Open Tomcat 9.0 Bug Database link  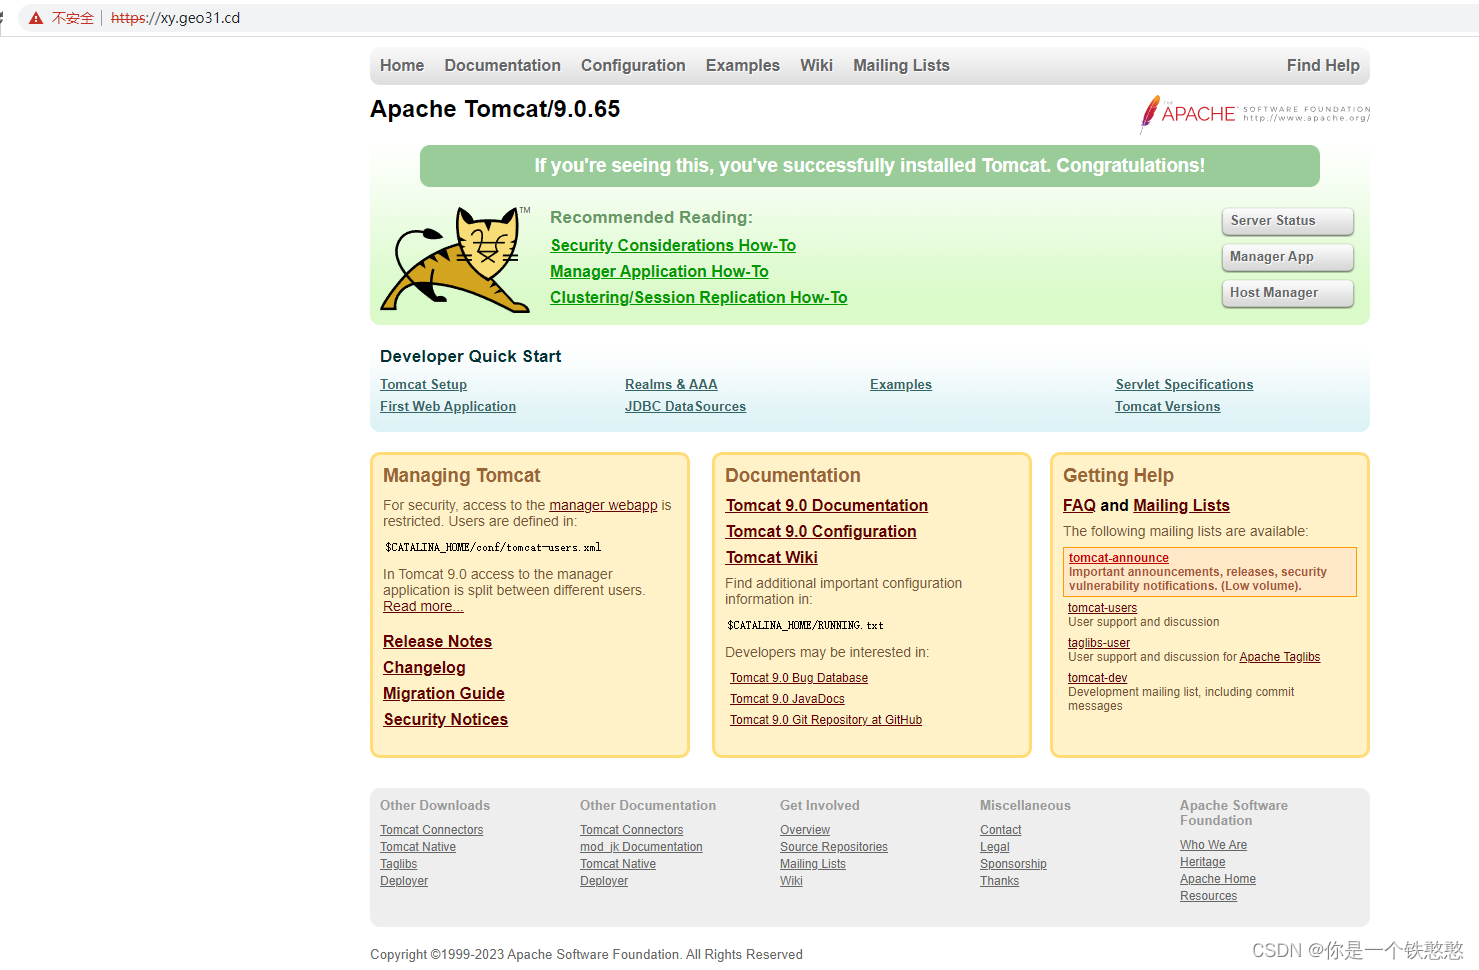pos(798,678)
